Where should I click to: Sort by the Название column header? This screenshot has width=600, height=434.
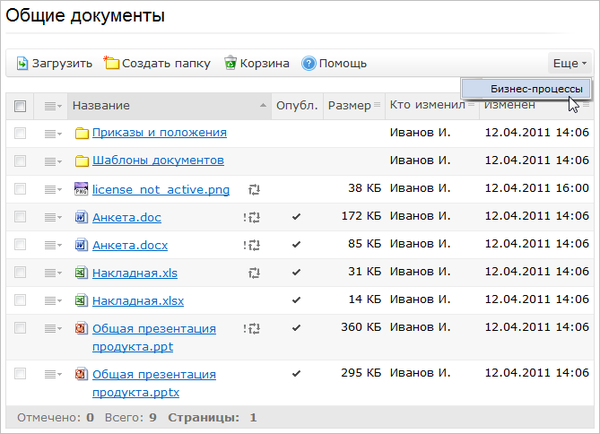101,106
